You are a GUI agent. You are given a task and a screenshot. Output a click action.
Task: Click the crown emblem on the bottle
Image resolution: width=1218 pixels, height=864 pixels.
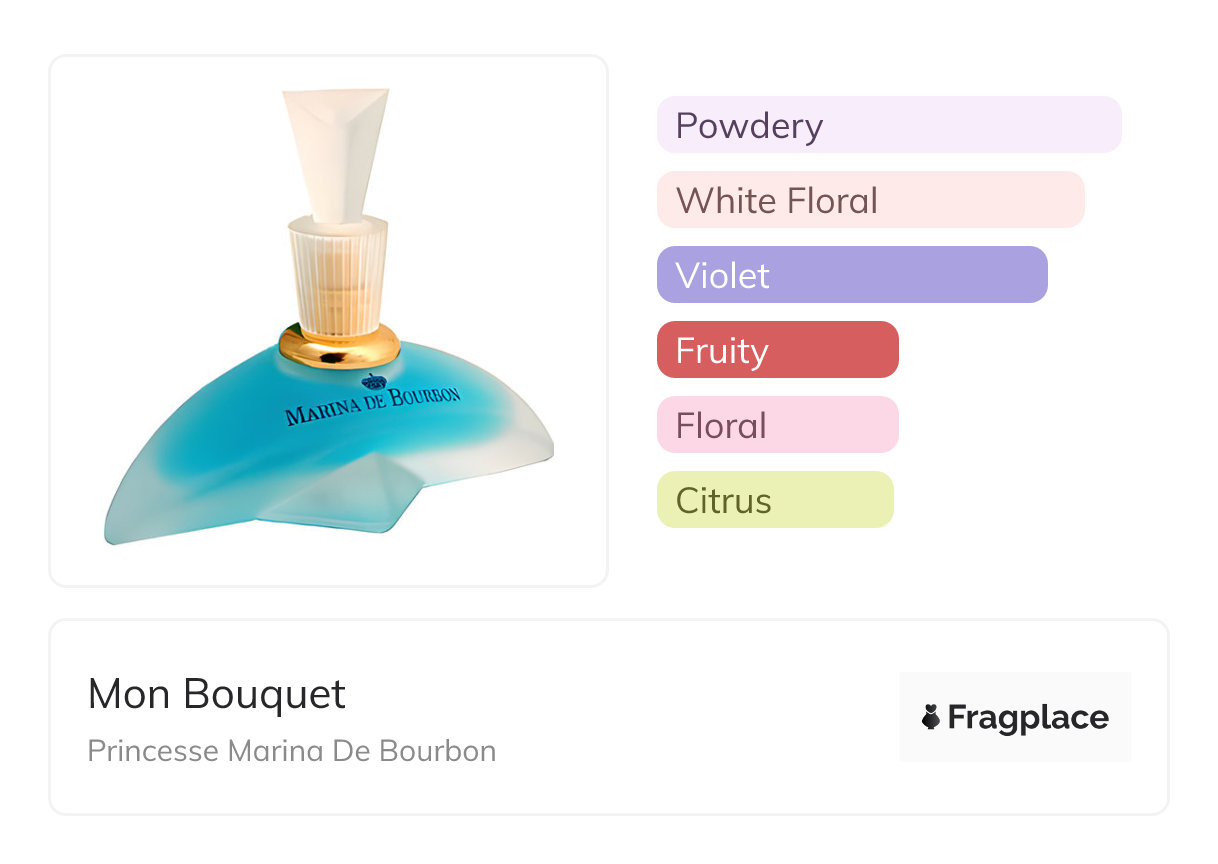pos(374,382)
